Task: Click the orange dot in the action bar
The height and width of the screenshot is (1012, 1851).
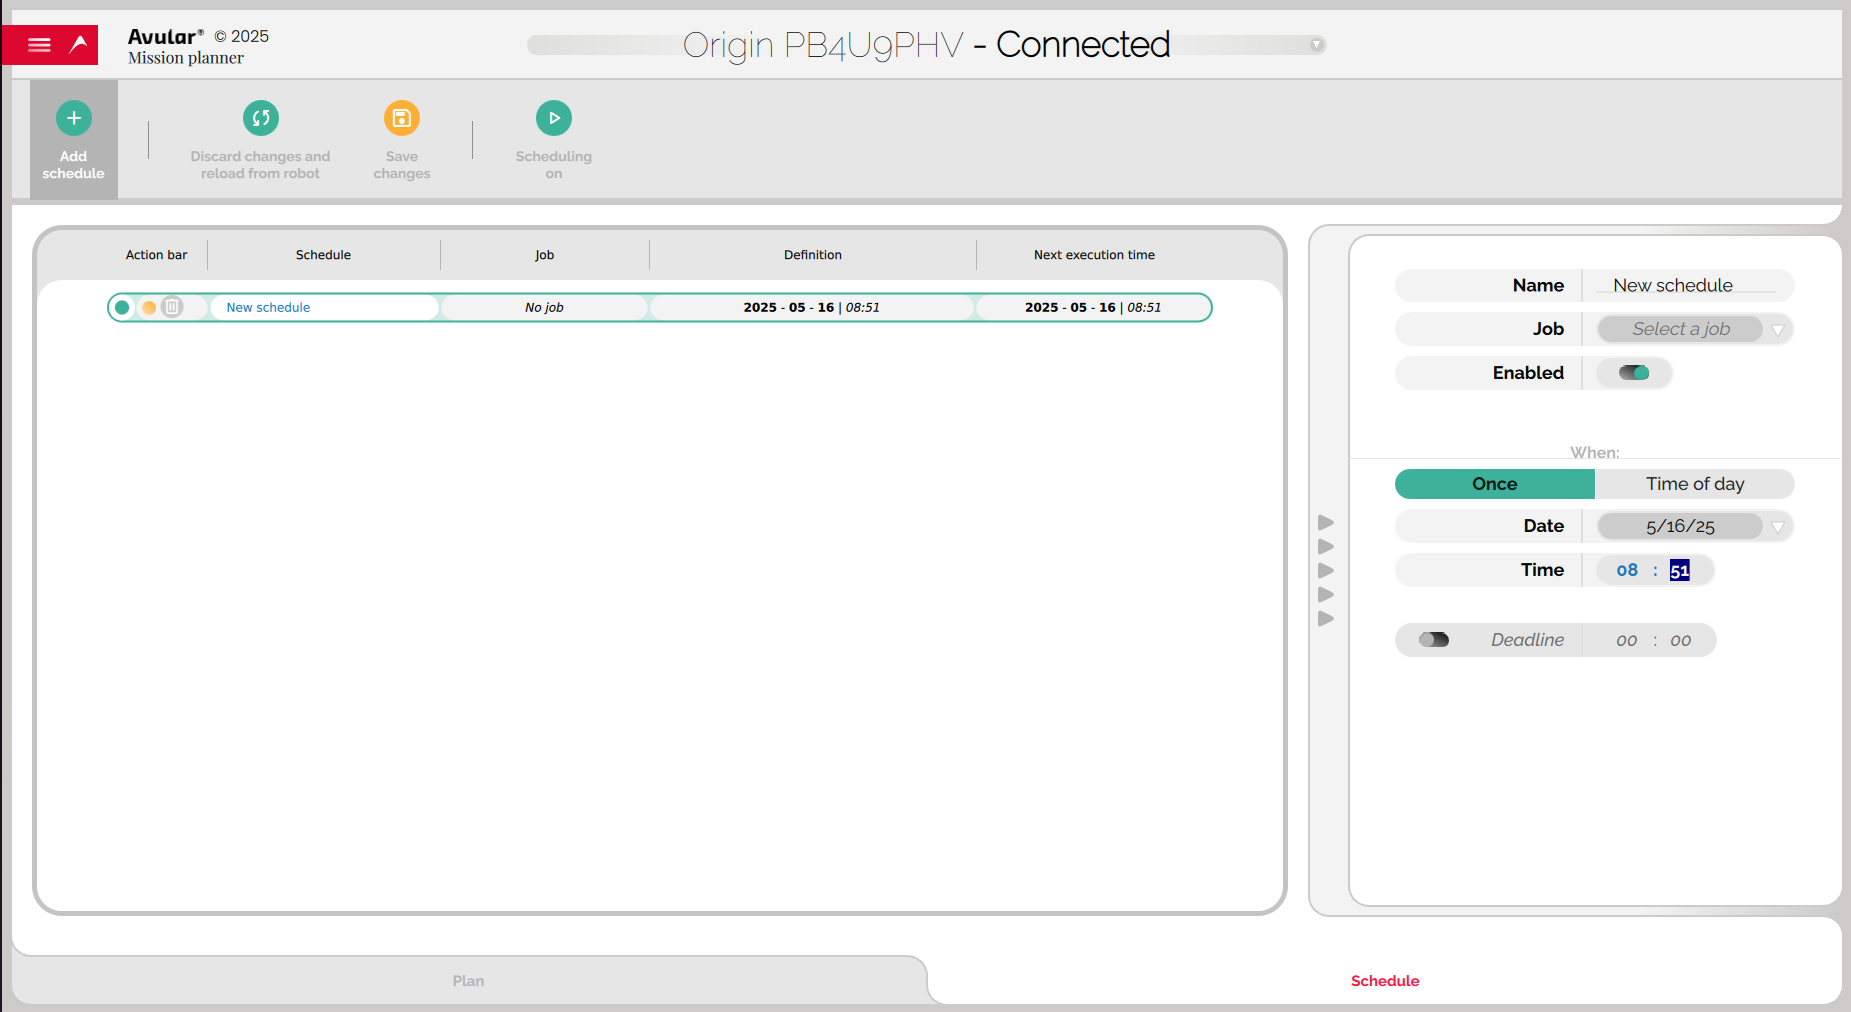Action: [x=149, y=307]
